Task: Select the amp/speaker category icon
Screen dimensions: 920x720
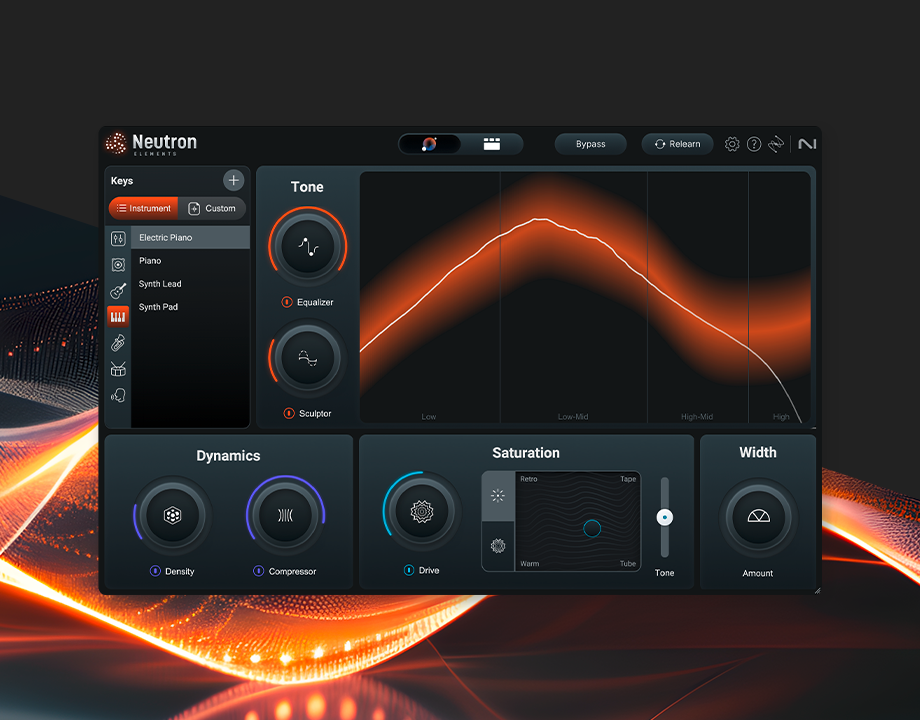Action: click(118, 264)
